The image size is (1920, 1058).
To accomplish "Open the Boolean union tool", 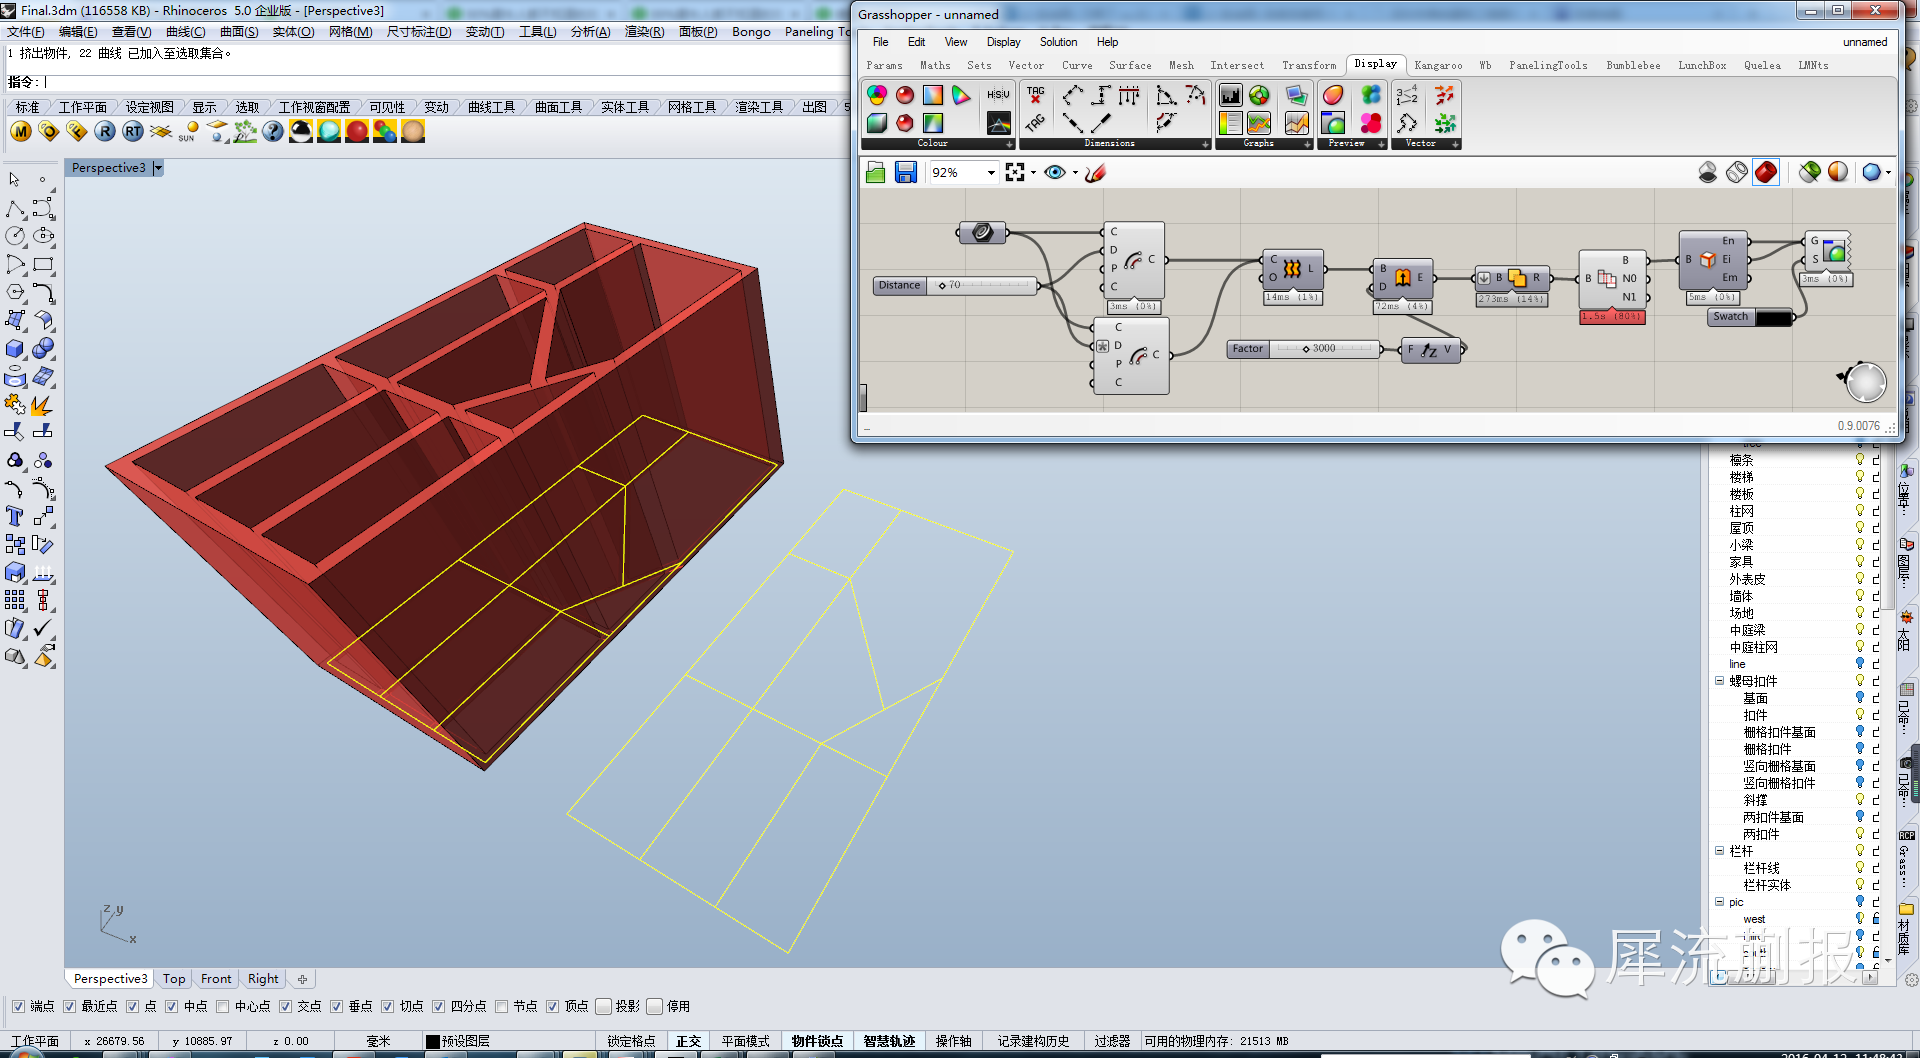I will (x=43, y=349).
